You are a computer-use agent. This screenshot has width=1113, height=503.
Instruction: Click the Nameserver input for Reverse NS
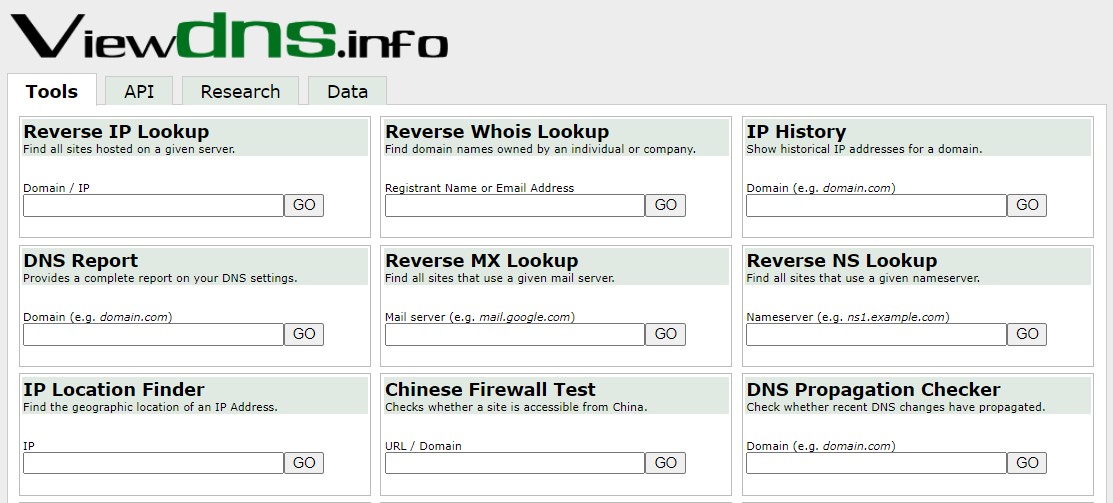coord(876,334)
